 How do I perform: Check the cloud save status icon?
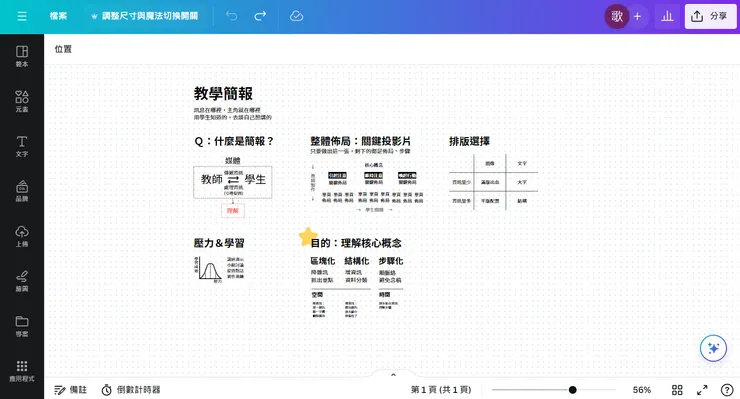(x=296, y=16)
